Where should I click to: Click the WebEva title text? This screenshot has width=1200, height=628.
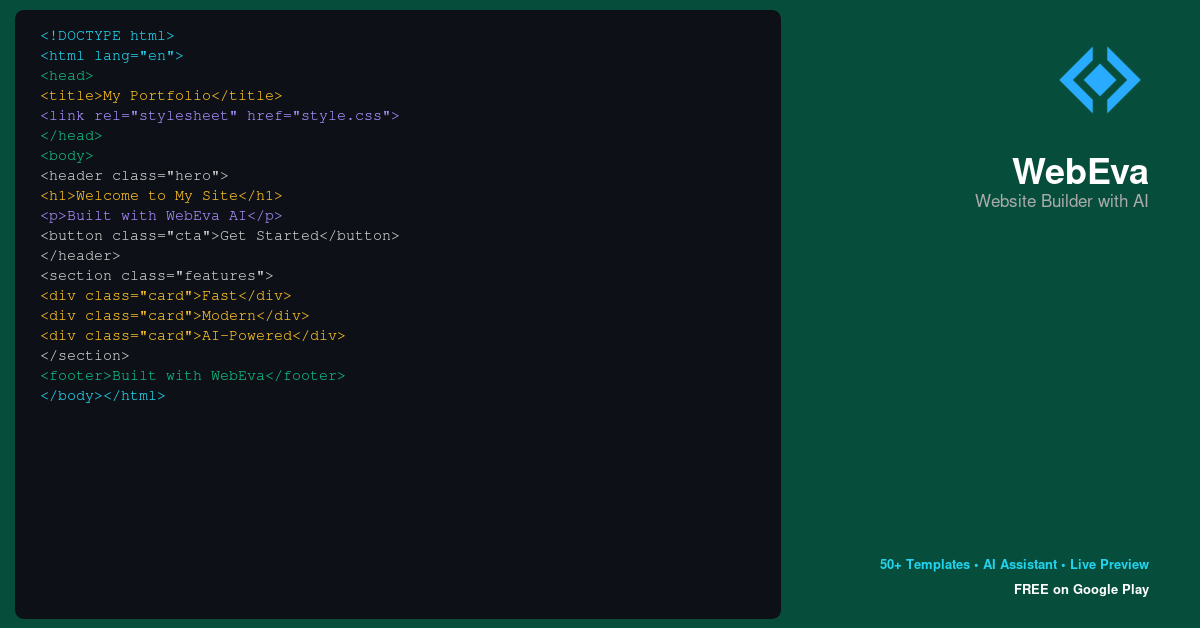tap(1080, 172)
